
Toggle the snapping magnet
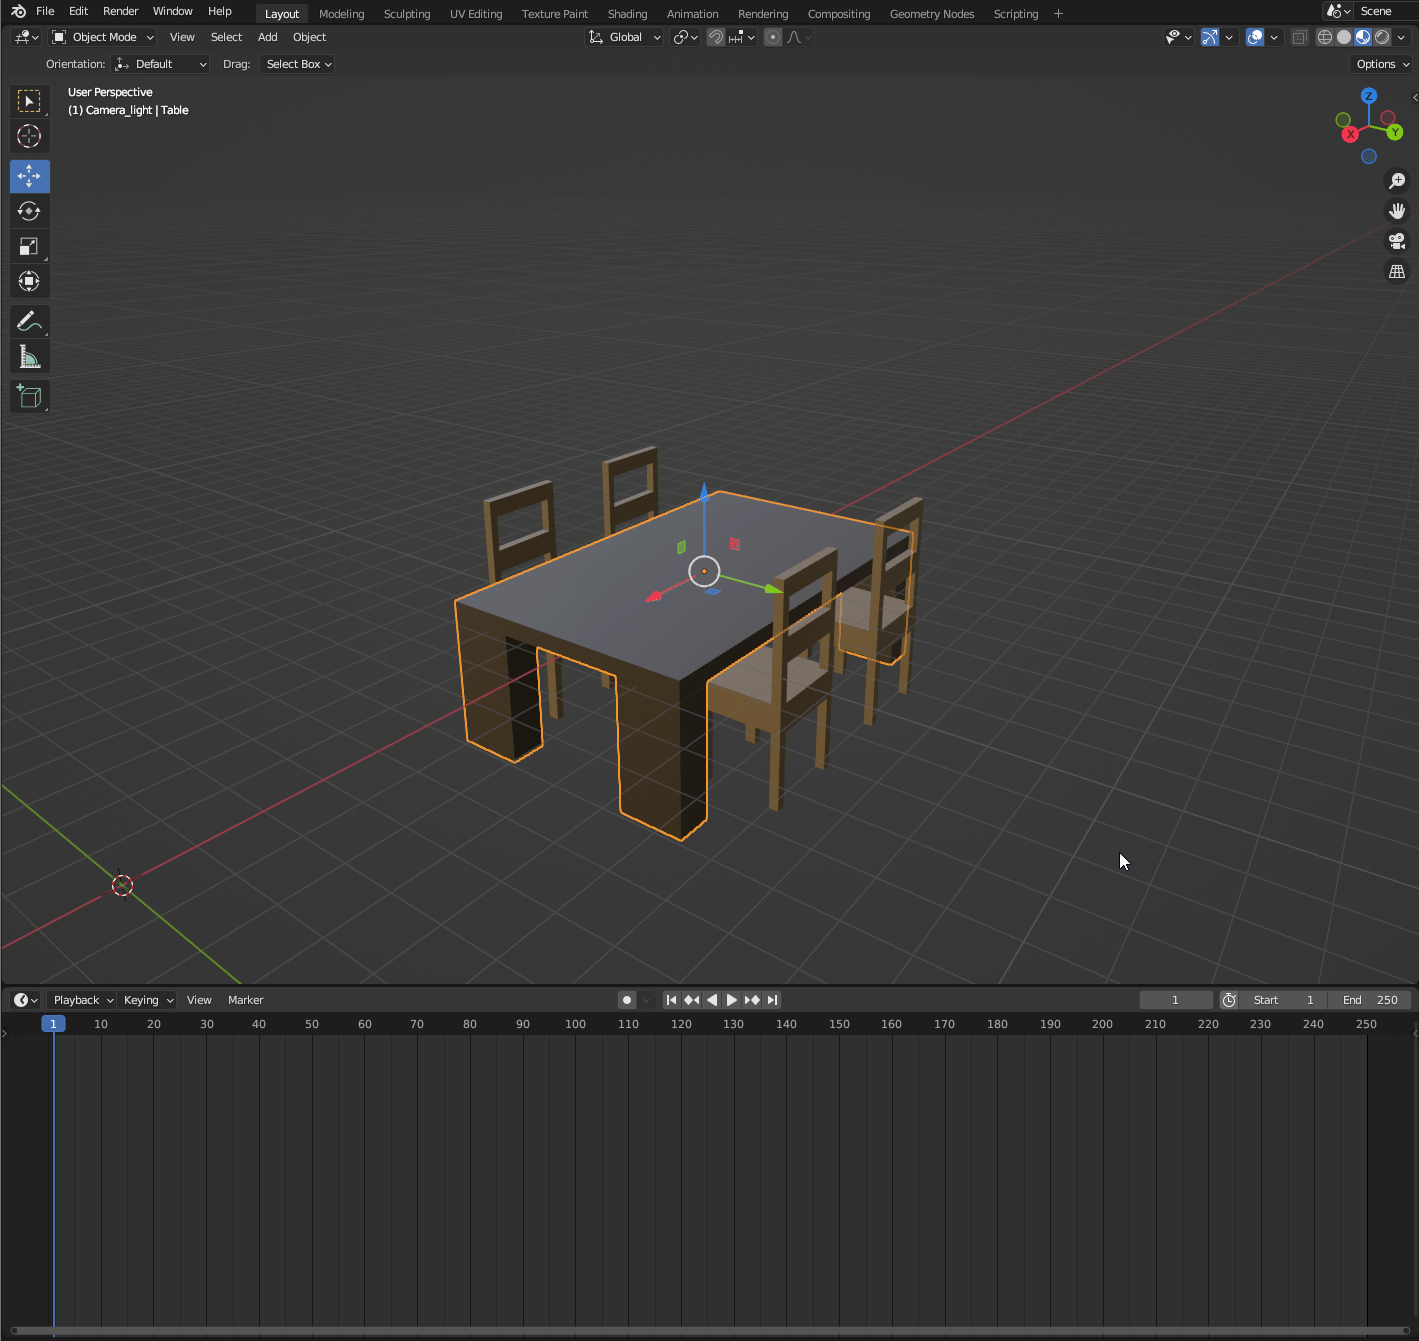pos(716,37)
